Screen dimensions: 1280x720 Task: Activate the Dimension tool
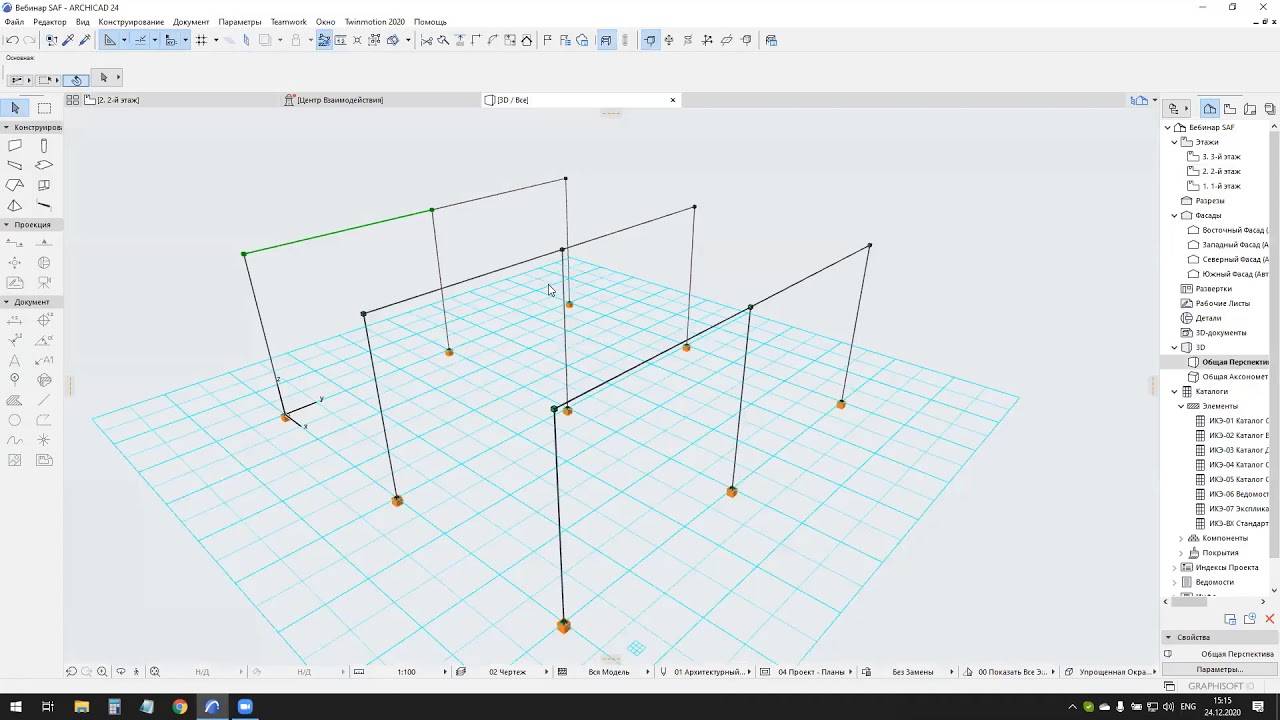[15, 320]
